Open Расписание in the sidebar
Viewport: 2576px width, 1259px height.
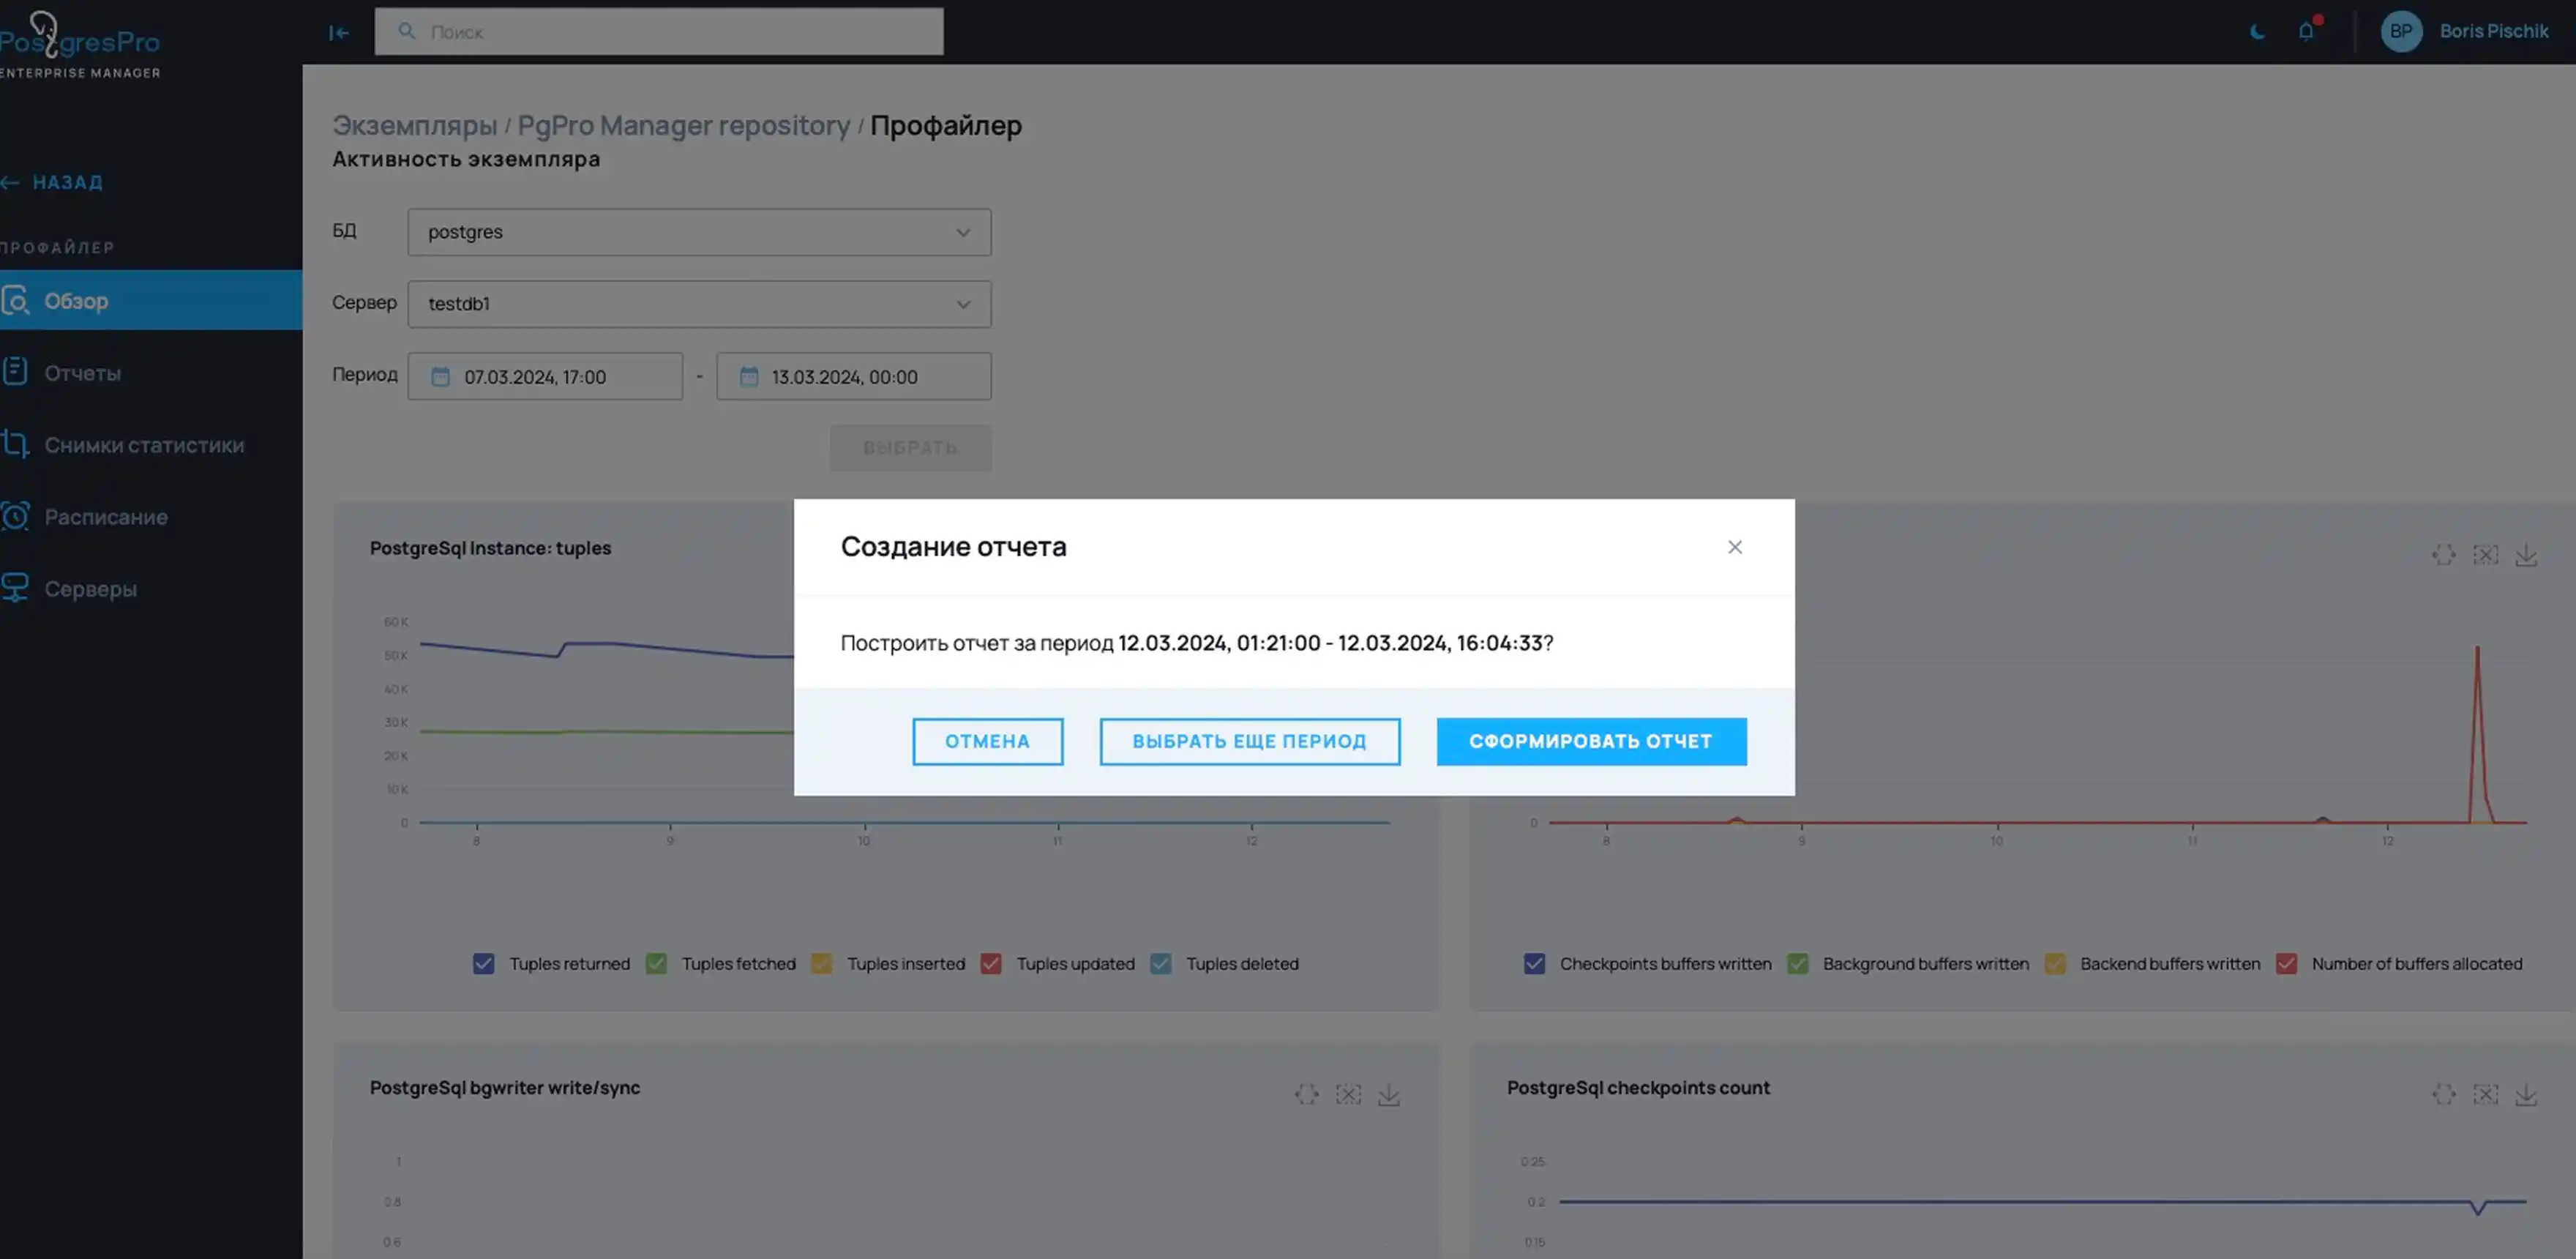(x=106, y=517)
